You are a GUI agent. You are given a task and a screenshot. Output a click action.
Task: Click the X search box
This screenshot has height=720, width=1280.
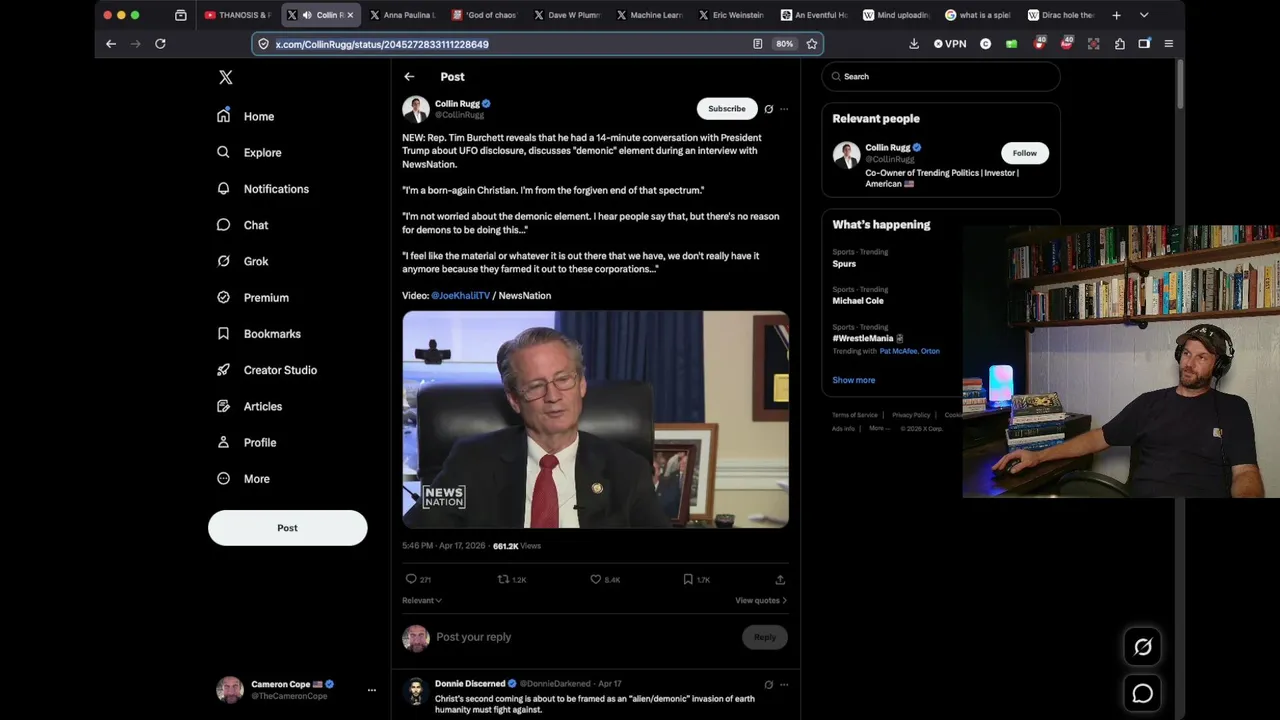941,77
